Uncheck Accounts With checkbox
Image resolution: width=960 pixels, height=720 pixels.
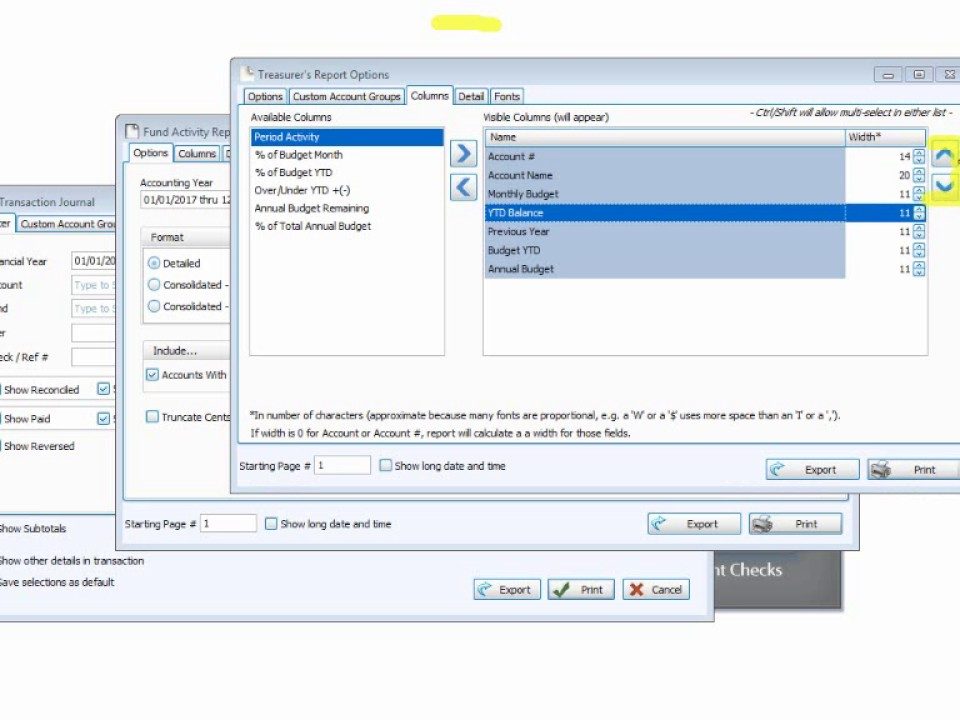pos(152,375)
